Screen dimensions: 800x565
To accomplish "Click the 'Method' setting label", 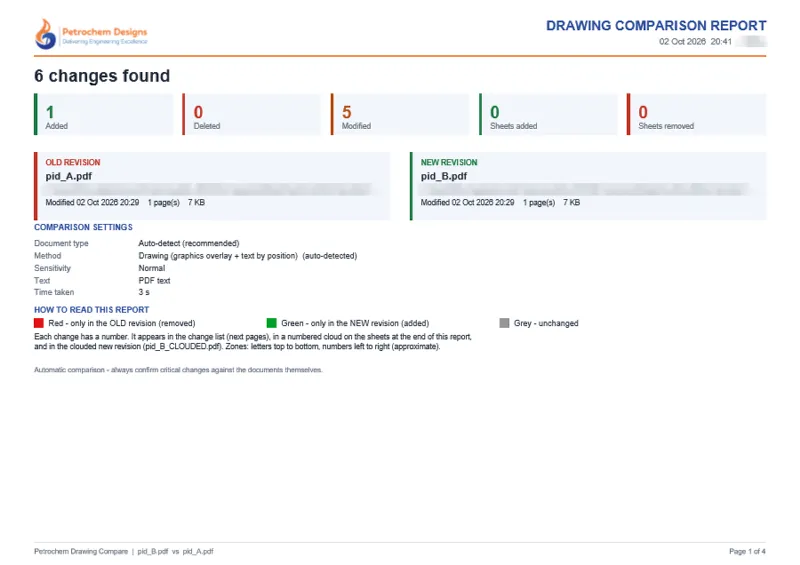I will tap(47, 256).
